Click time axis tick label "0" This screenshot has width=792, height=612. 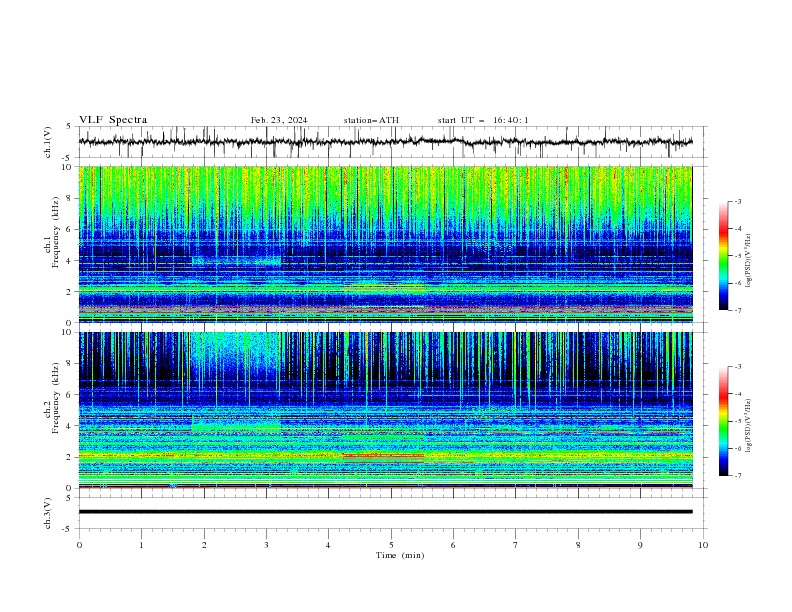click(x=79, y=545)
